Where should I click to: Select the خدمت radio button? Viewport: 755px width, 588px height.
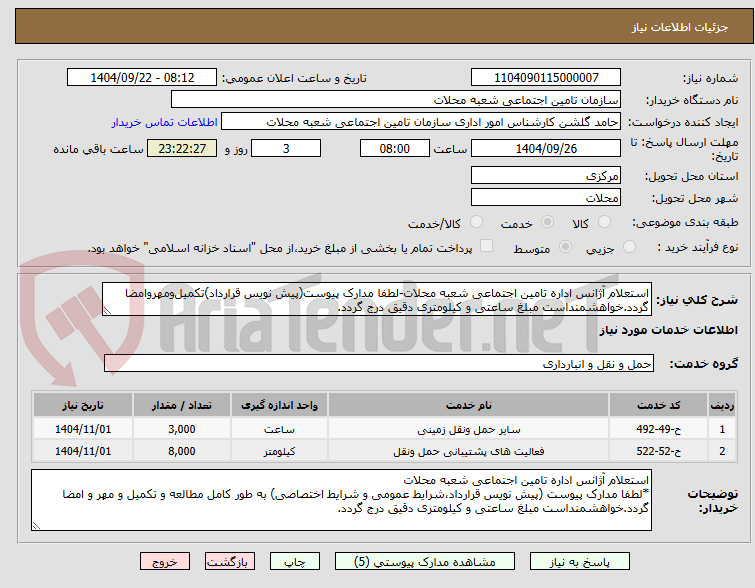coord(547,222)
